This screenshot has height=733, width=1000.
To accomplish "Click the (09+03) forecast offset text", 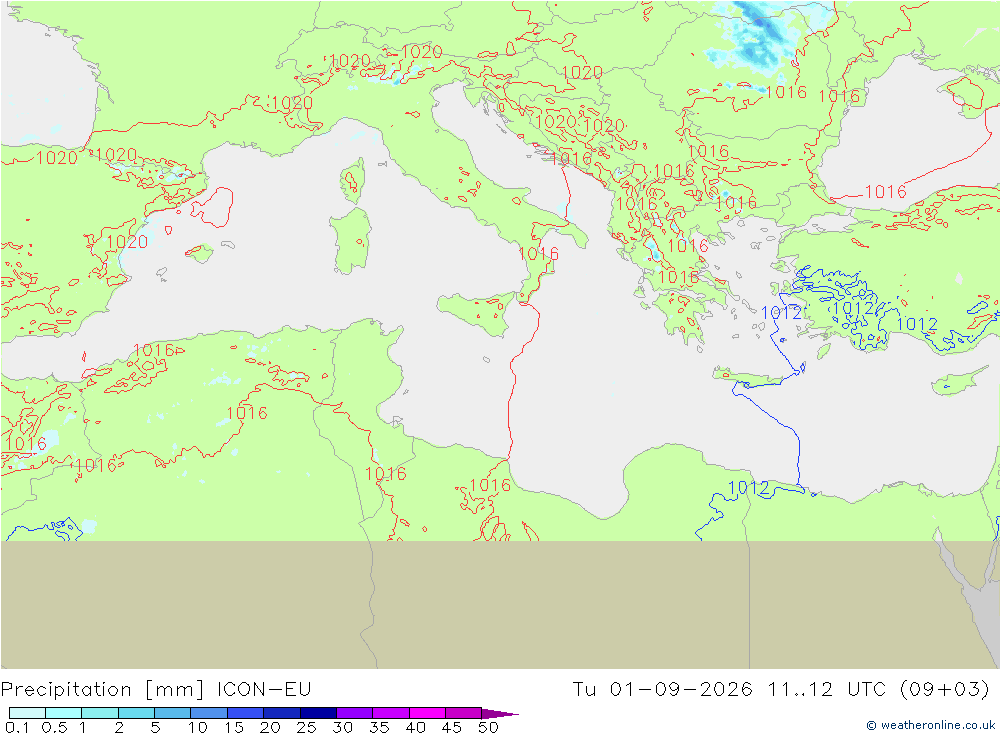I will coord(945,690).
